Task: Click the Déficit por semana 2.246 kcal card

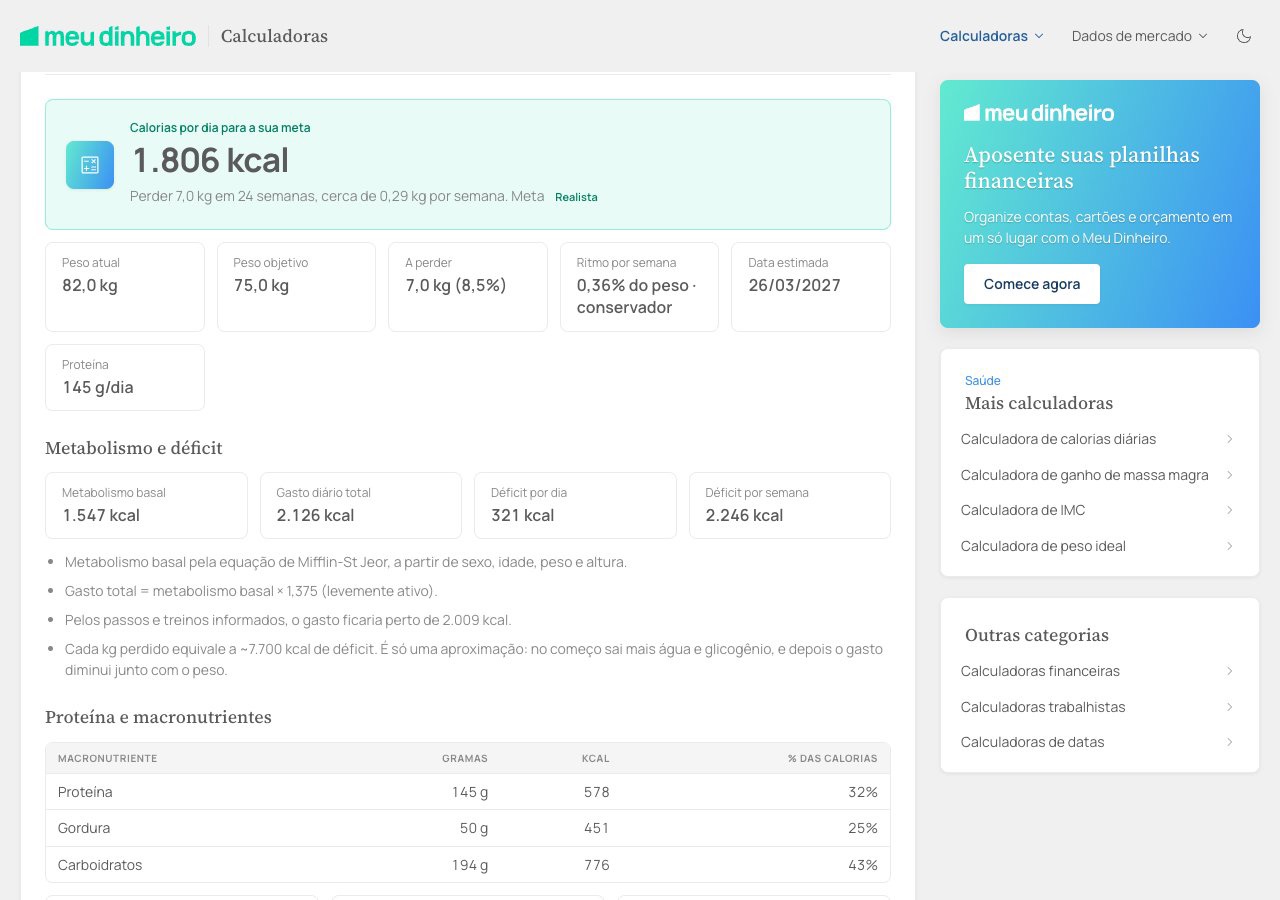Action: pyautogui.click(x=790, y=506)
